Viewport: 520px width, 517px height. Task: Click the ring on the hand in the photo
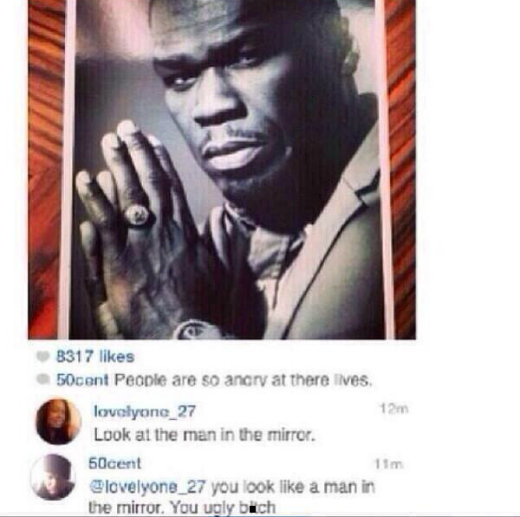137,216
